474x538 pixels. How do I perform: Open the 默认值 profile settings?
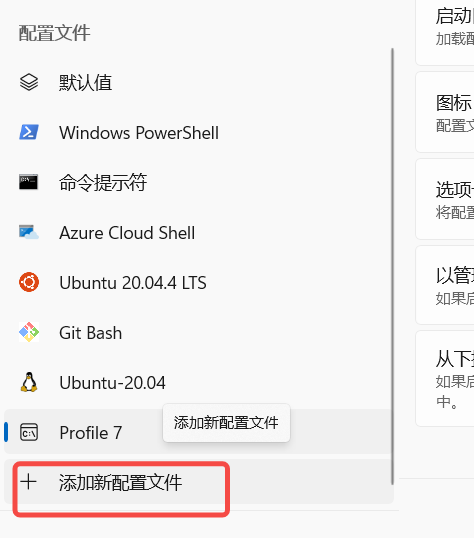pyautogui.click(x=198, y=82)
